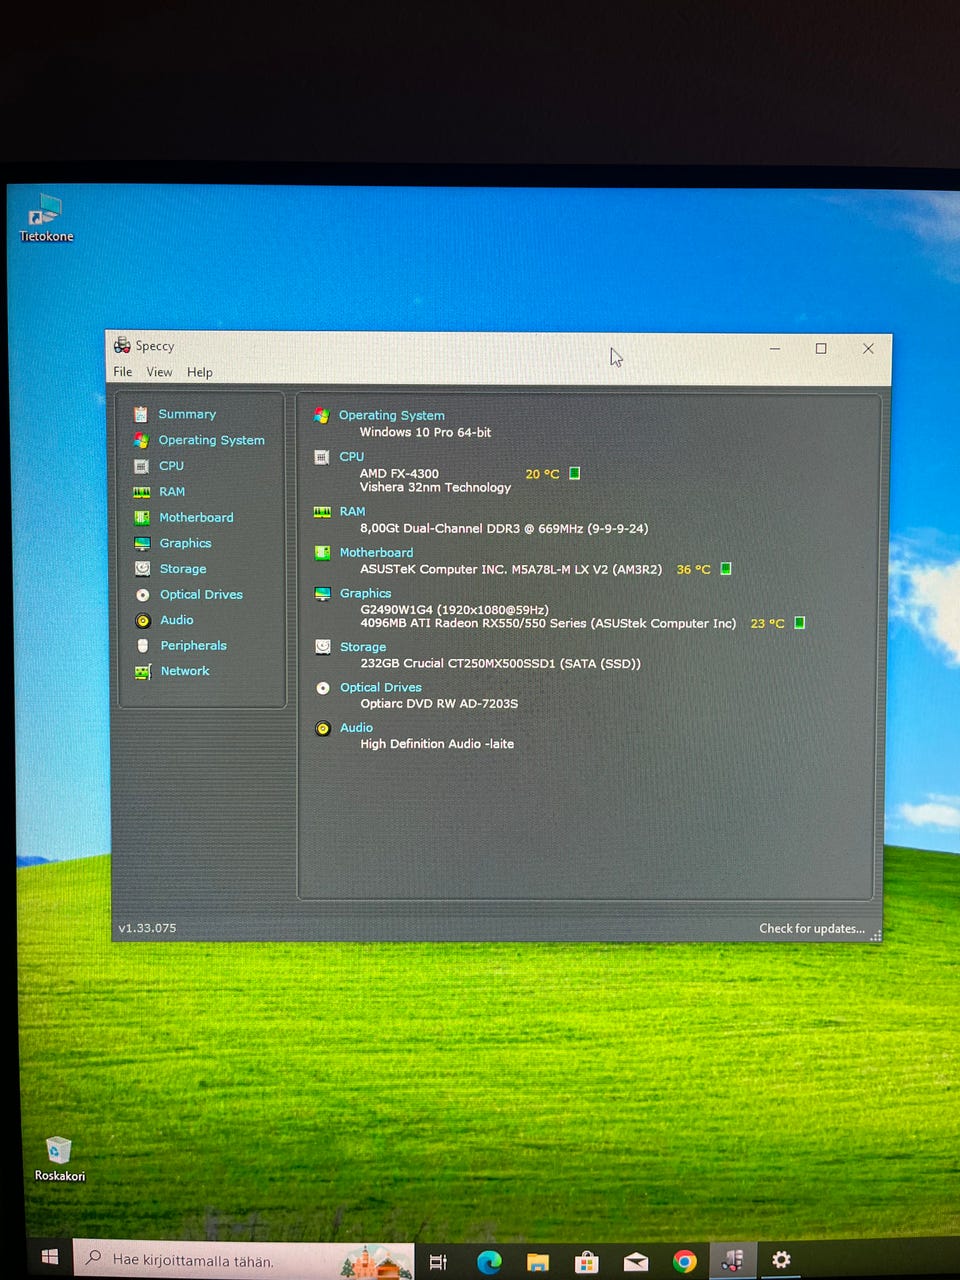Click the CPU icon in the summary pane
Screen dimensions: 960x1280
click(x=321, y=457)
